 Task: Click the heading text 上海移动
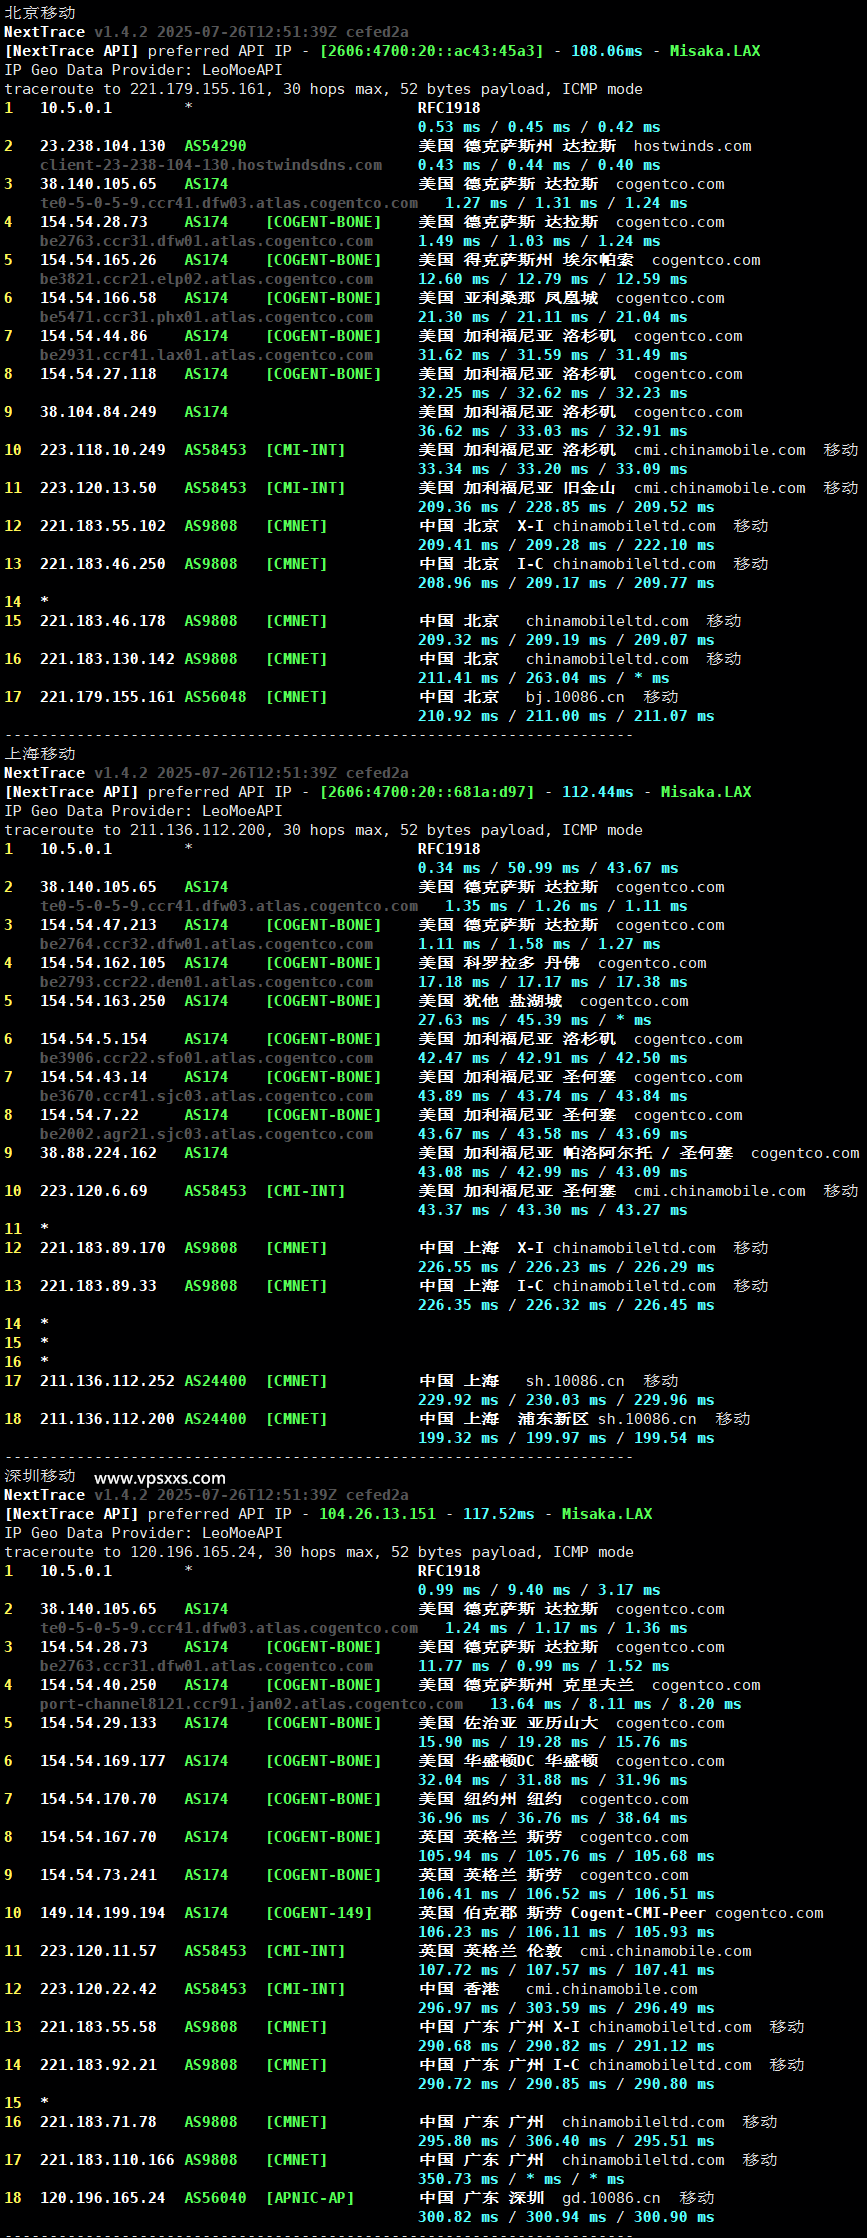[40, 753]
